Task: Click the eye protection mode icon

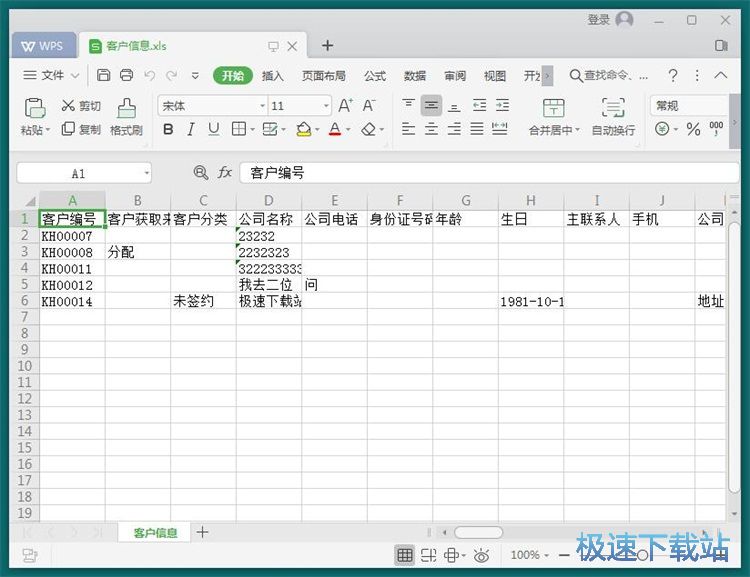Action: [481, 555]
